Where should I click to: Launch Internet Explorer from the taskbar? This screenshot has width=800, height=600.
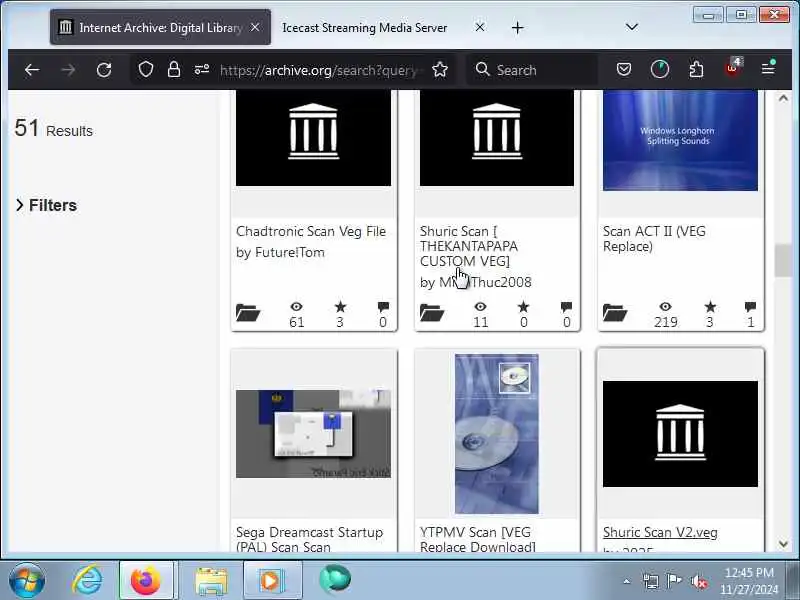[x=87, y=580]
